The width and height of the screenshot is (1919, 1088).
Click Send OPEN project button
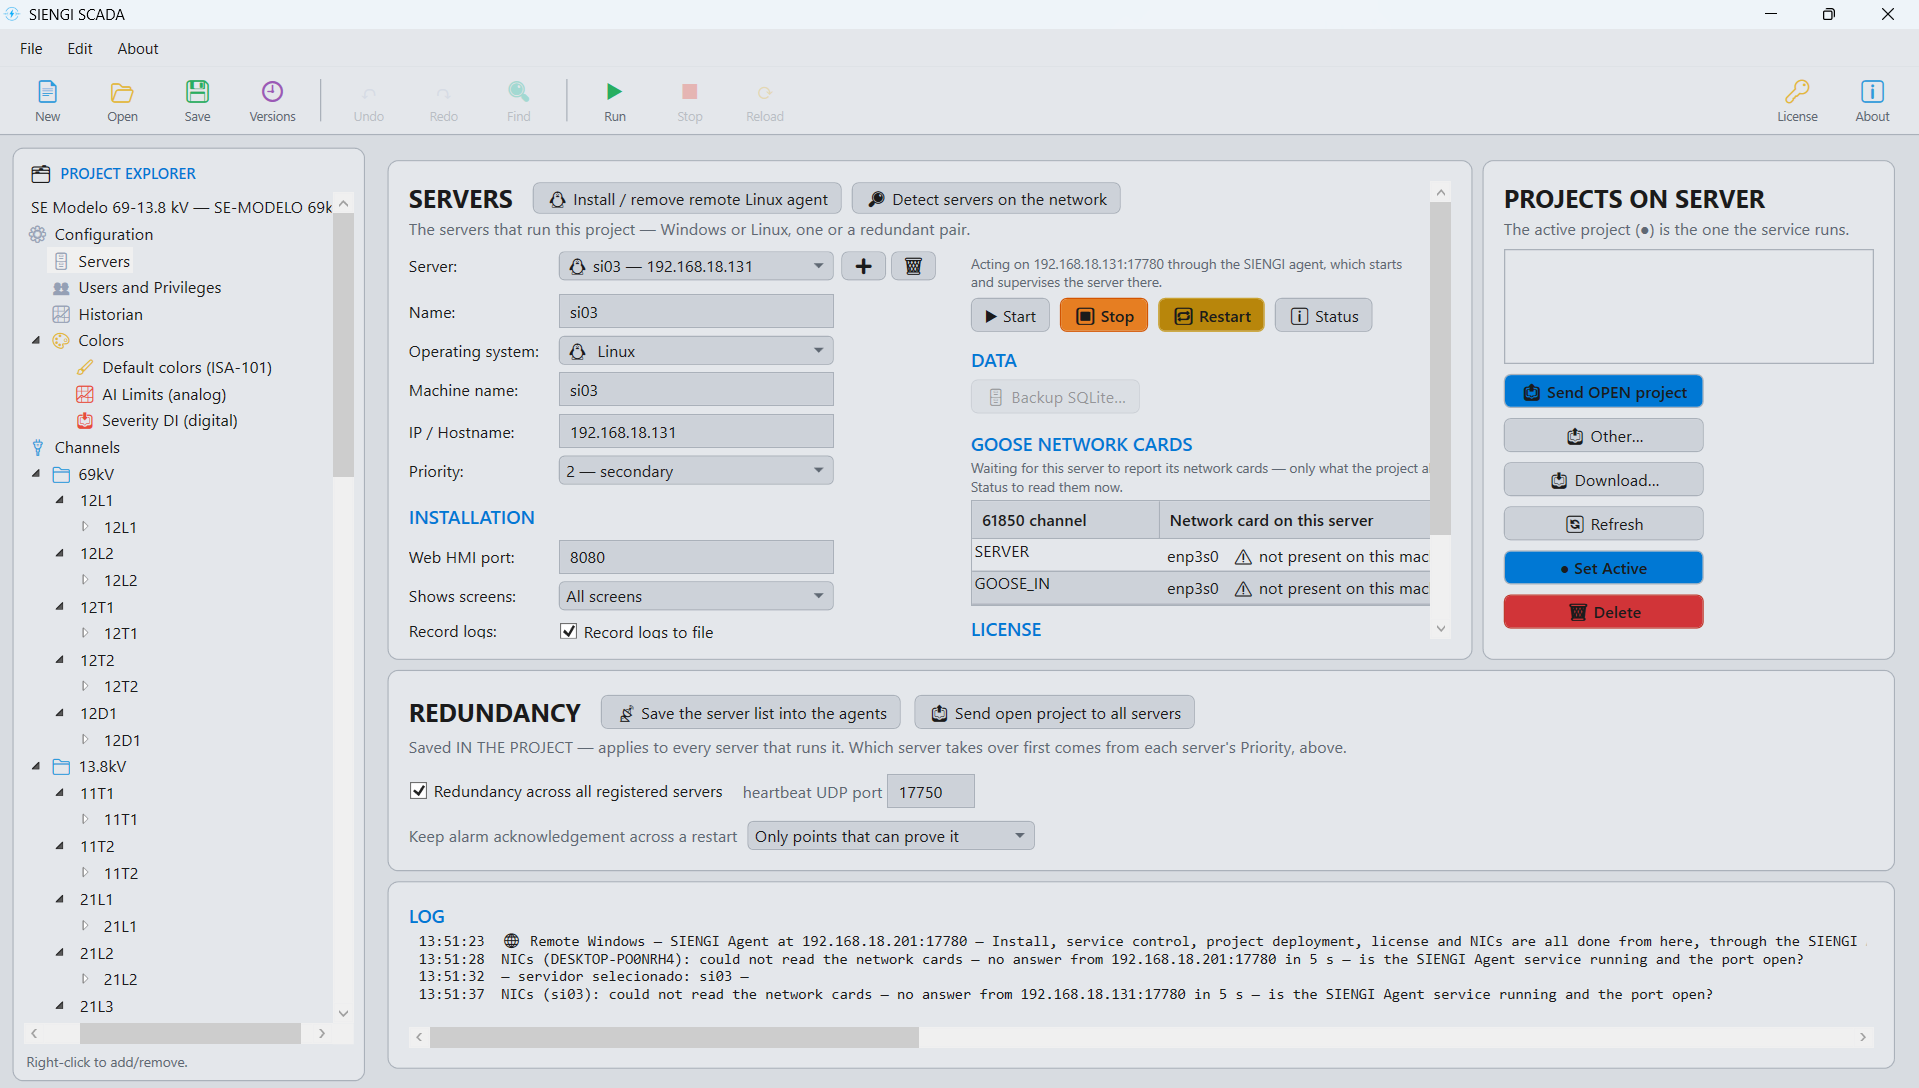pos(1603,392)
